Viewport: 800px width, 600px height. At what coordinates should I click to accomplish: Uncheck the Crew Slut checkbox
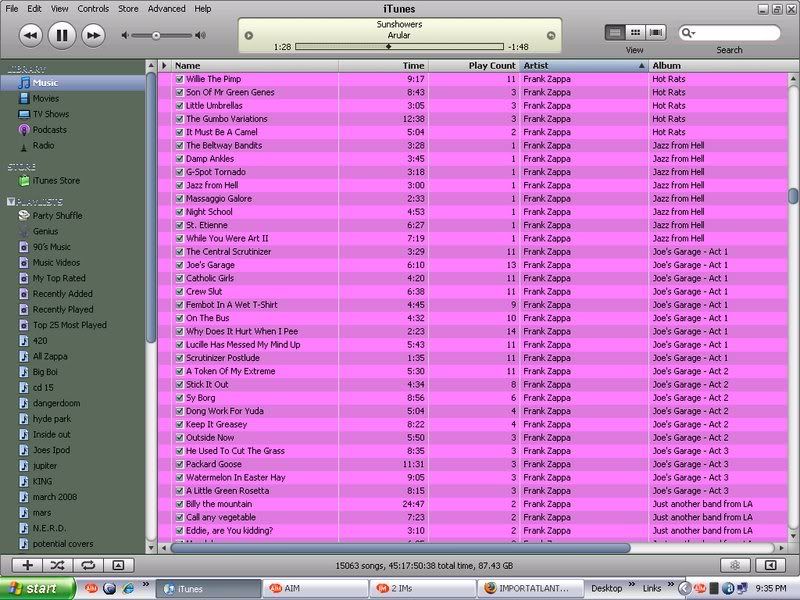pos(180,291)
